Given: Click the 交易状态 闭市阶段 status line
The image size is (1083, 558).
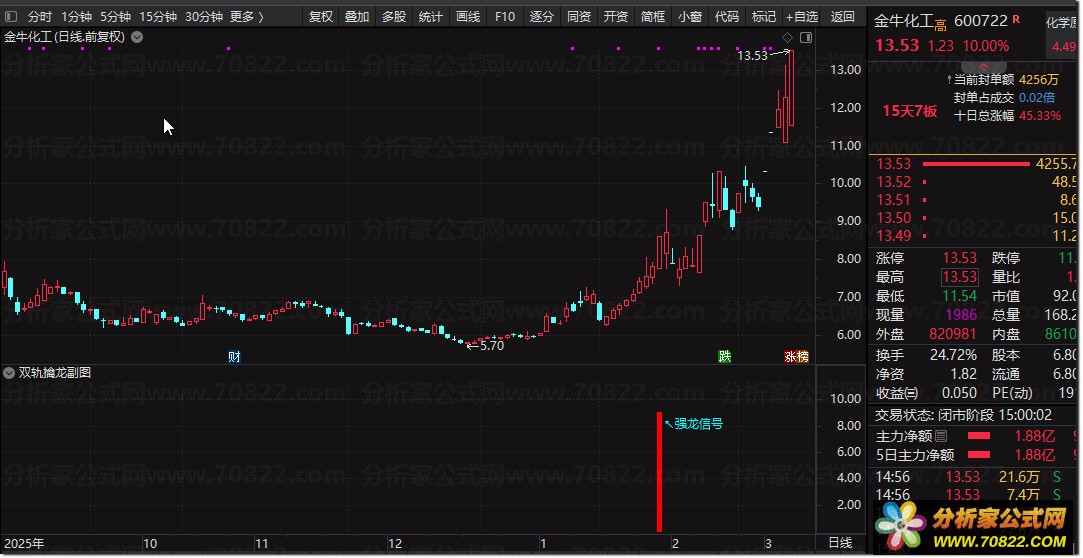Looking at the screenshot, I should point(964,415).
